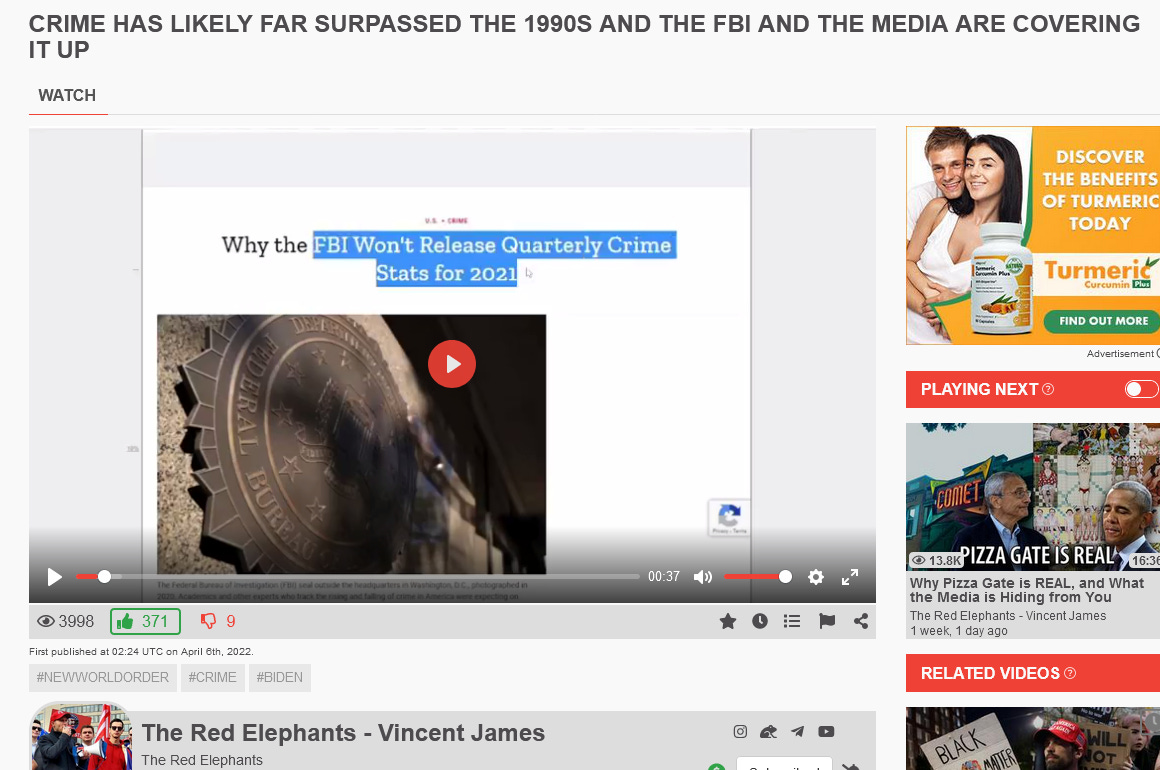Like the video with thumbs-up 371
1160x770 pixels.
click(145, 621)
